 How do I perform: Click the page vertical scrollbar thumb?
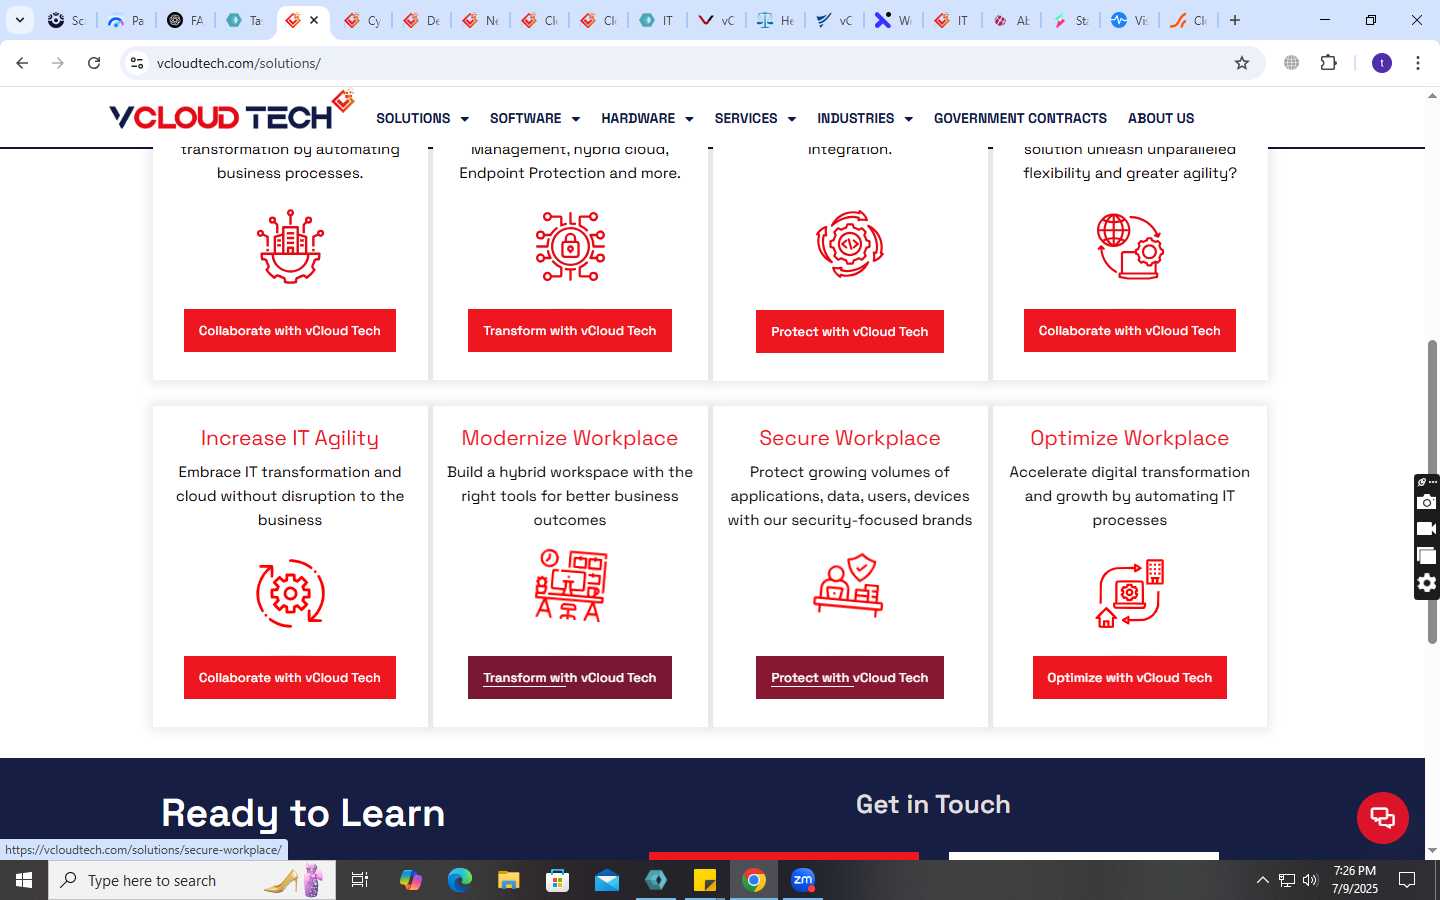1432,492
